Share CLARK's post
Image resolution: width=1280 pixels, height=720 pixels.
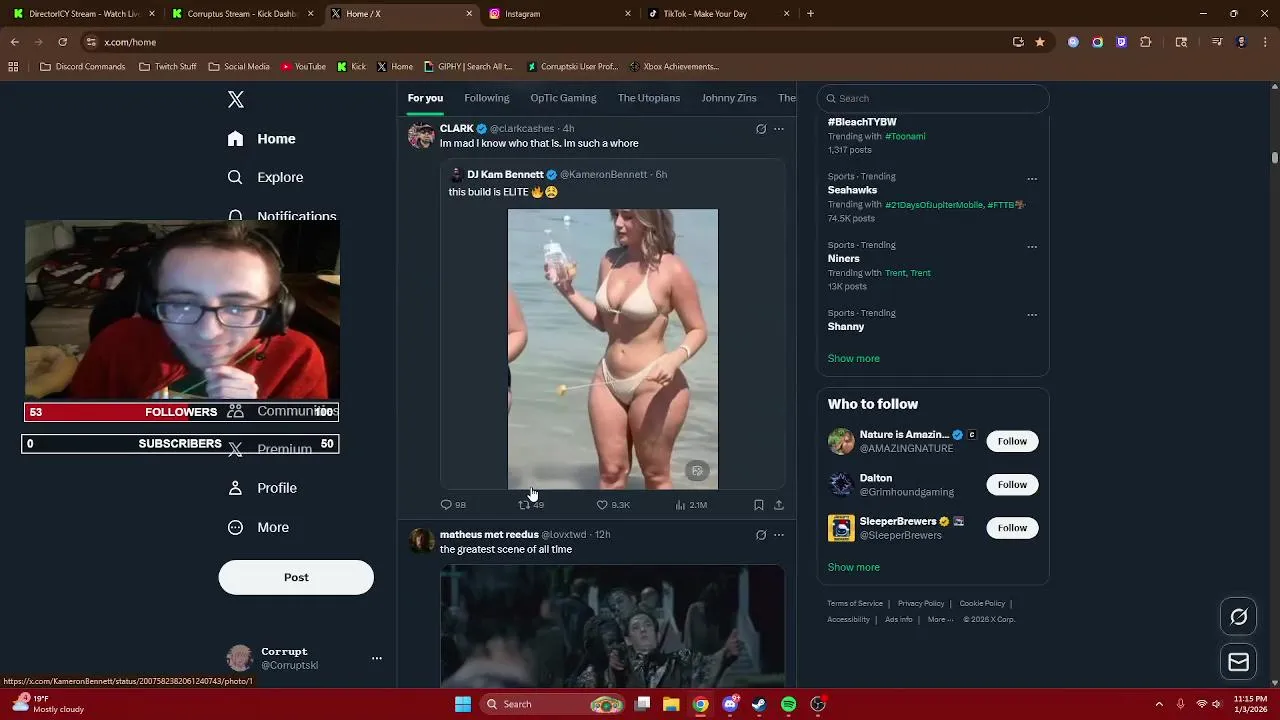pyautogui.click(x=779, y=505)
